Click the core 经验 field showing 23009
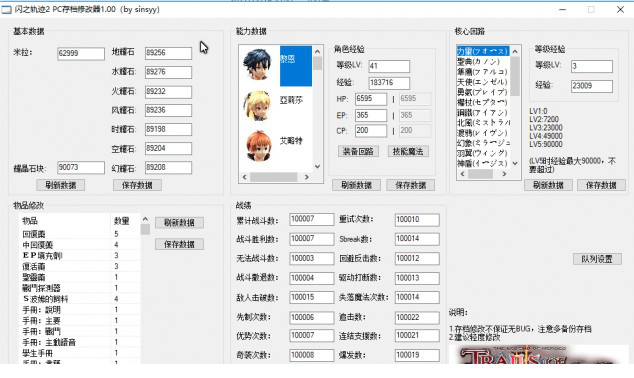This screenshot has width=634, height=378. 592,86
